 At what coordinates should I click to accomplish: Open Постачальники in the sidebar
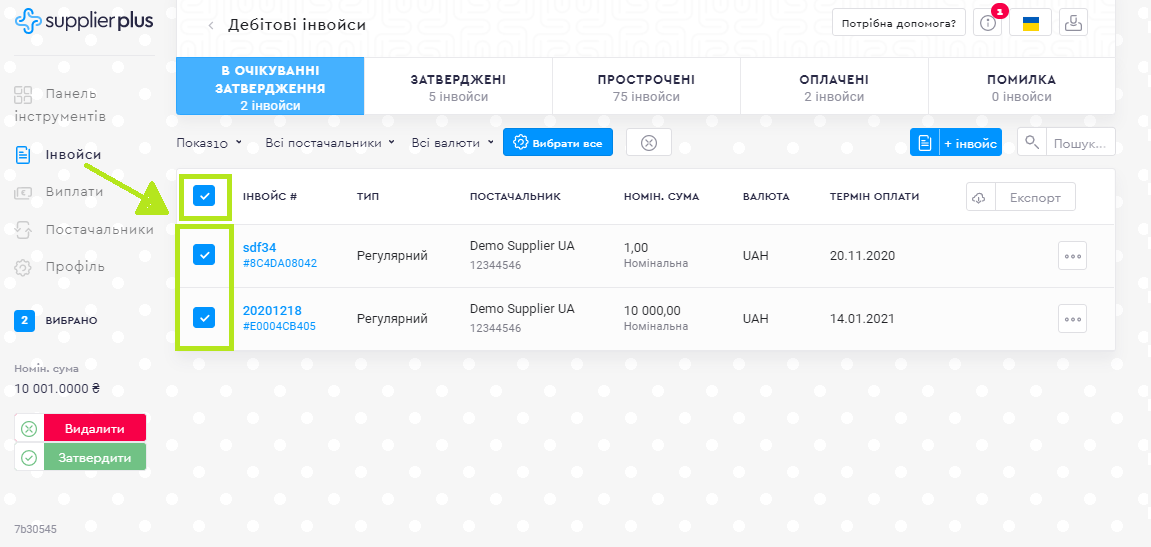(x=99, y=229)
